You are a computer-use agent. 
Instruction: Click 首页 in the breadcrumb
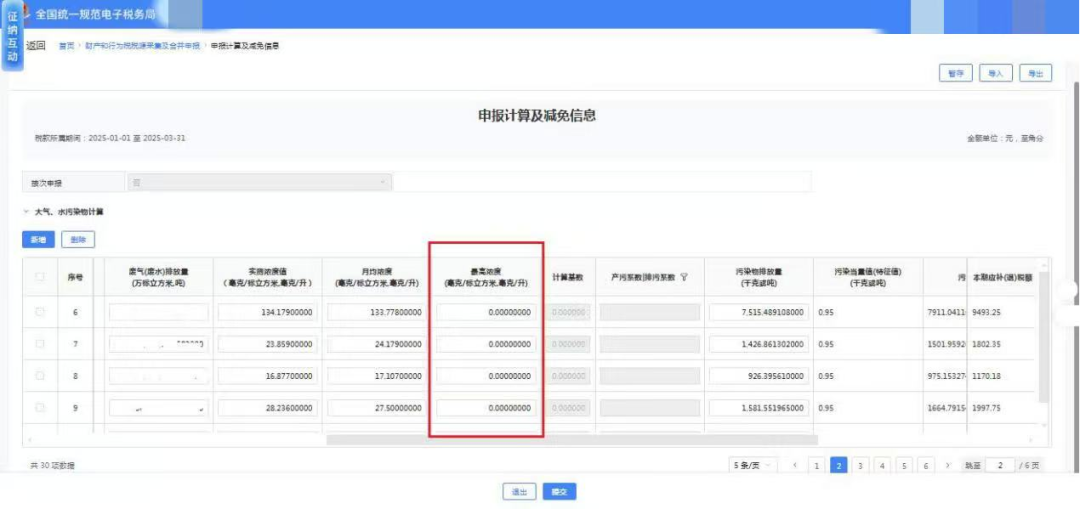tap(66, 46)
